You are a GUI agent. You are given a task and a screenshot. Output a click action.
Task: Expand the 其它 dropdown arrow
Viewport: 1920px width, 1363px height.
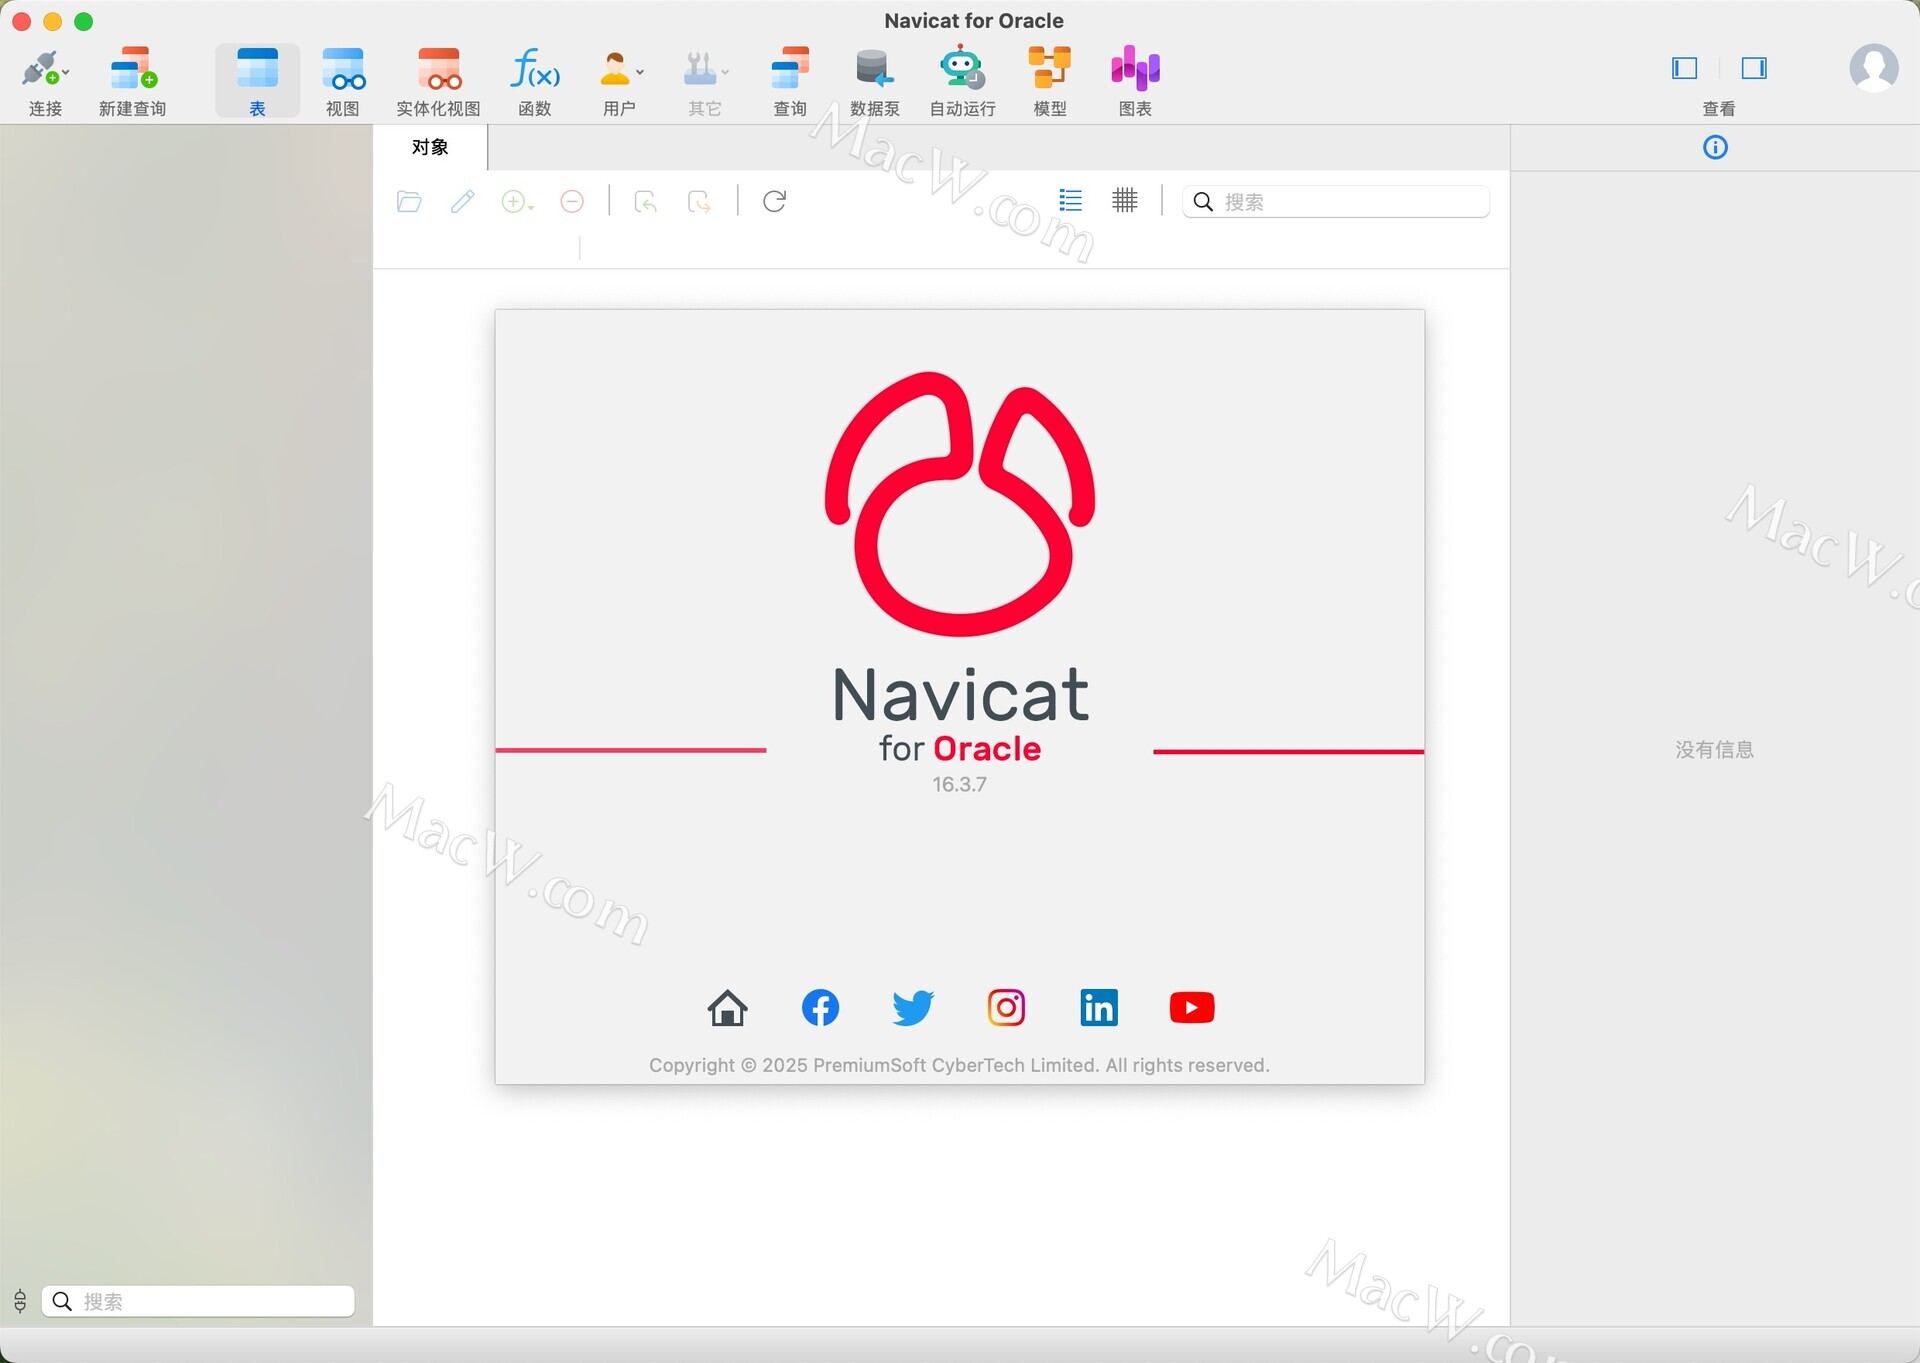pos(726,72)
